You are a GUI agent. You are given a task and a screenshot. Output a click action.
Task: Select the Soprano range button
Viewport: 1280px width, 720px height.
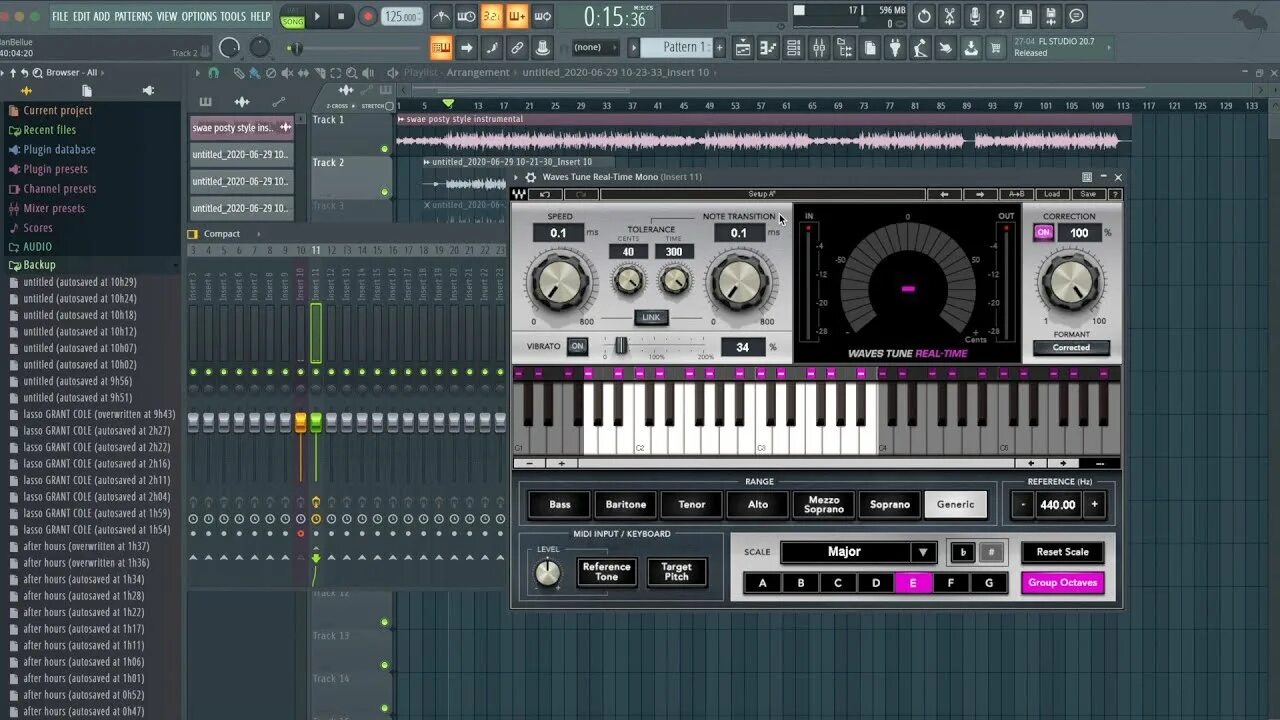(890, 505)
